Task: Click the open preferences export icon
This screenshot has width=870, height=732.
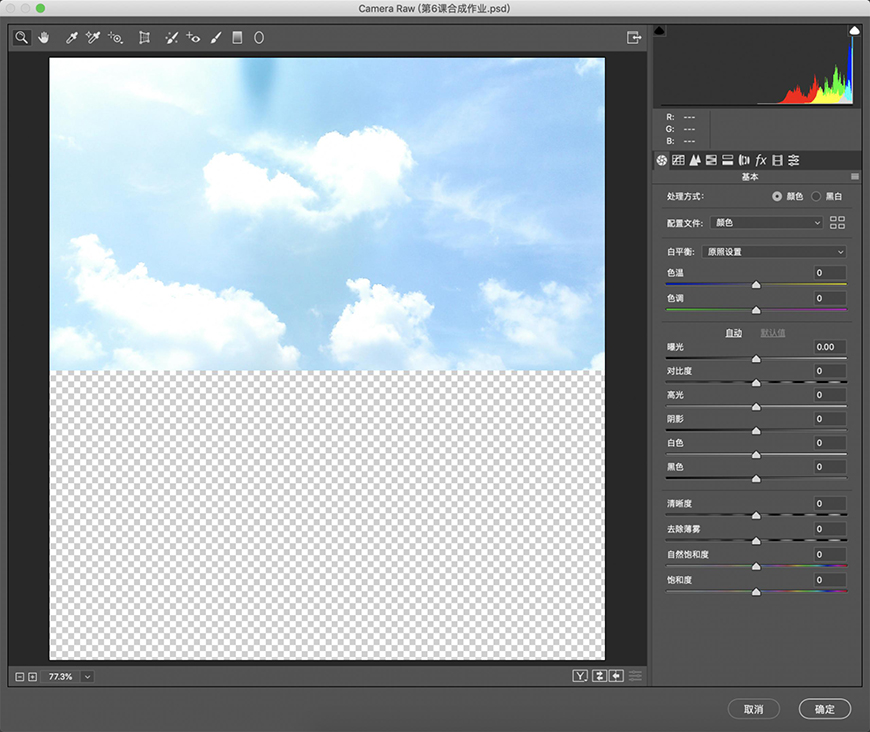Action: pyautogui.click(x=634, y=38)
